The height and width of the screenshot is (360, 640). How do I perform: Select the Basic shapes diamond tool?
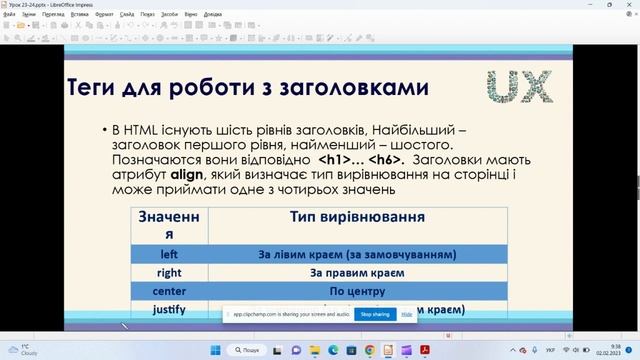coord(145,38)
